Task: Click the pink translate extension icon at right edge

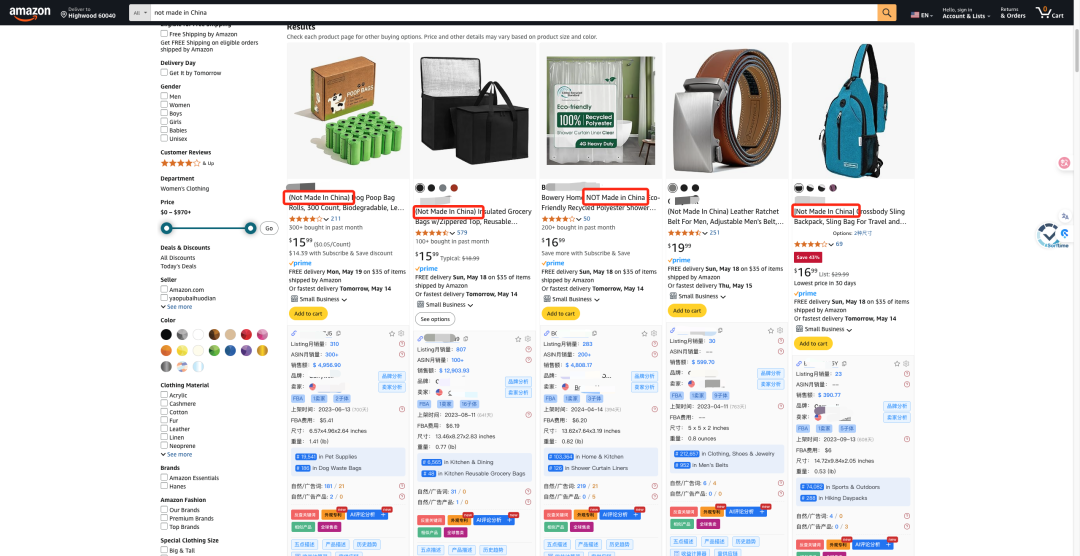Action: (1066, 163)
